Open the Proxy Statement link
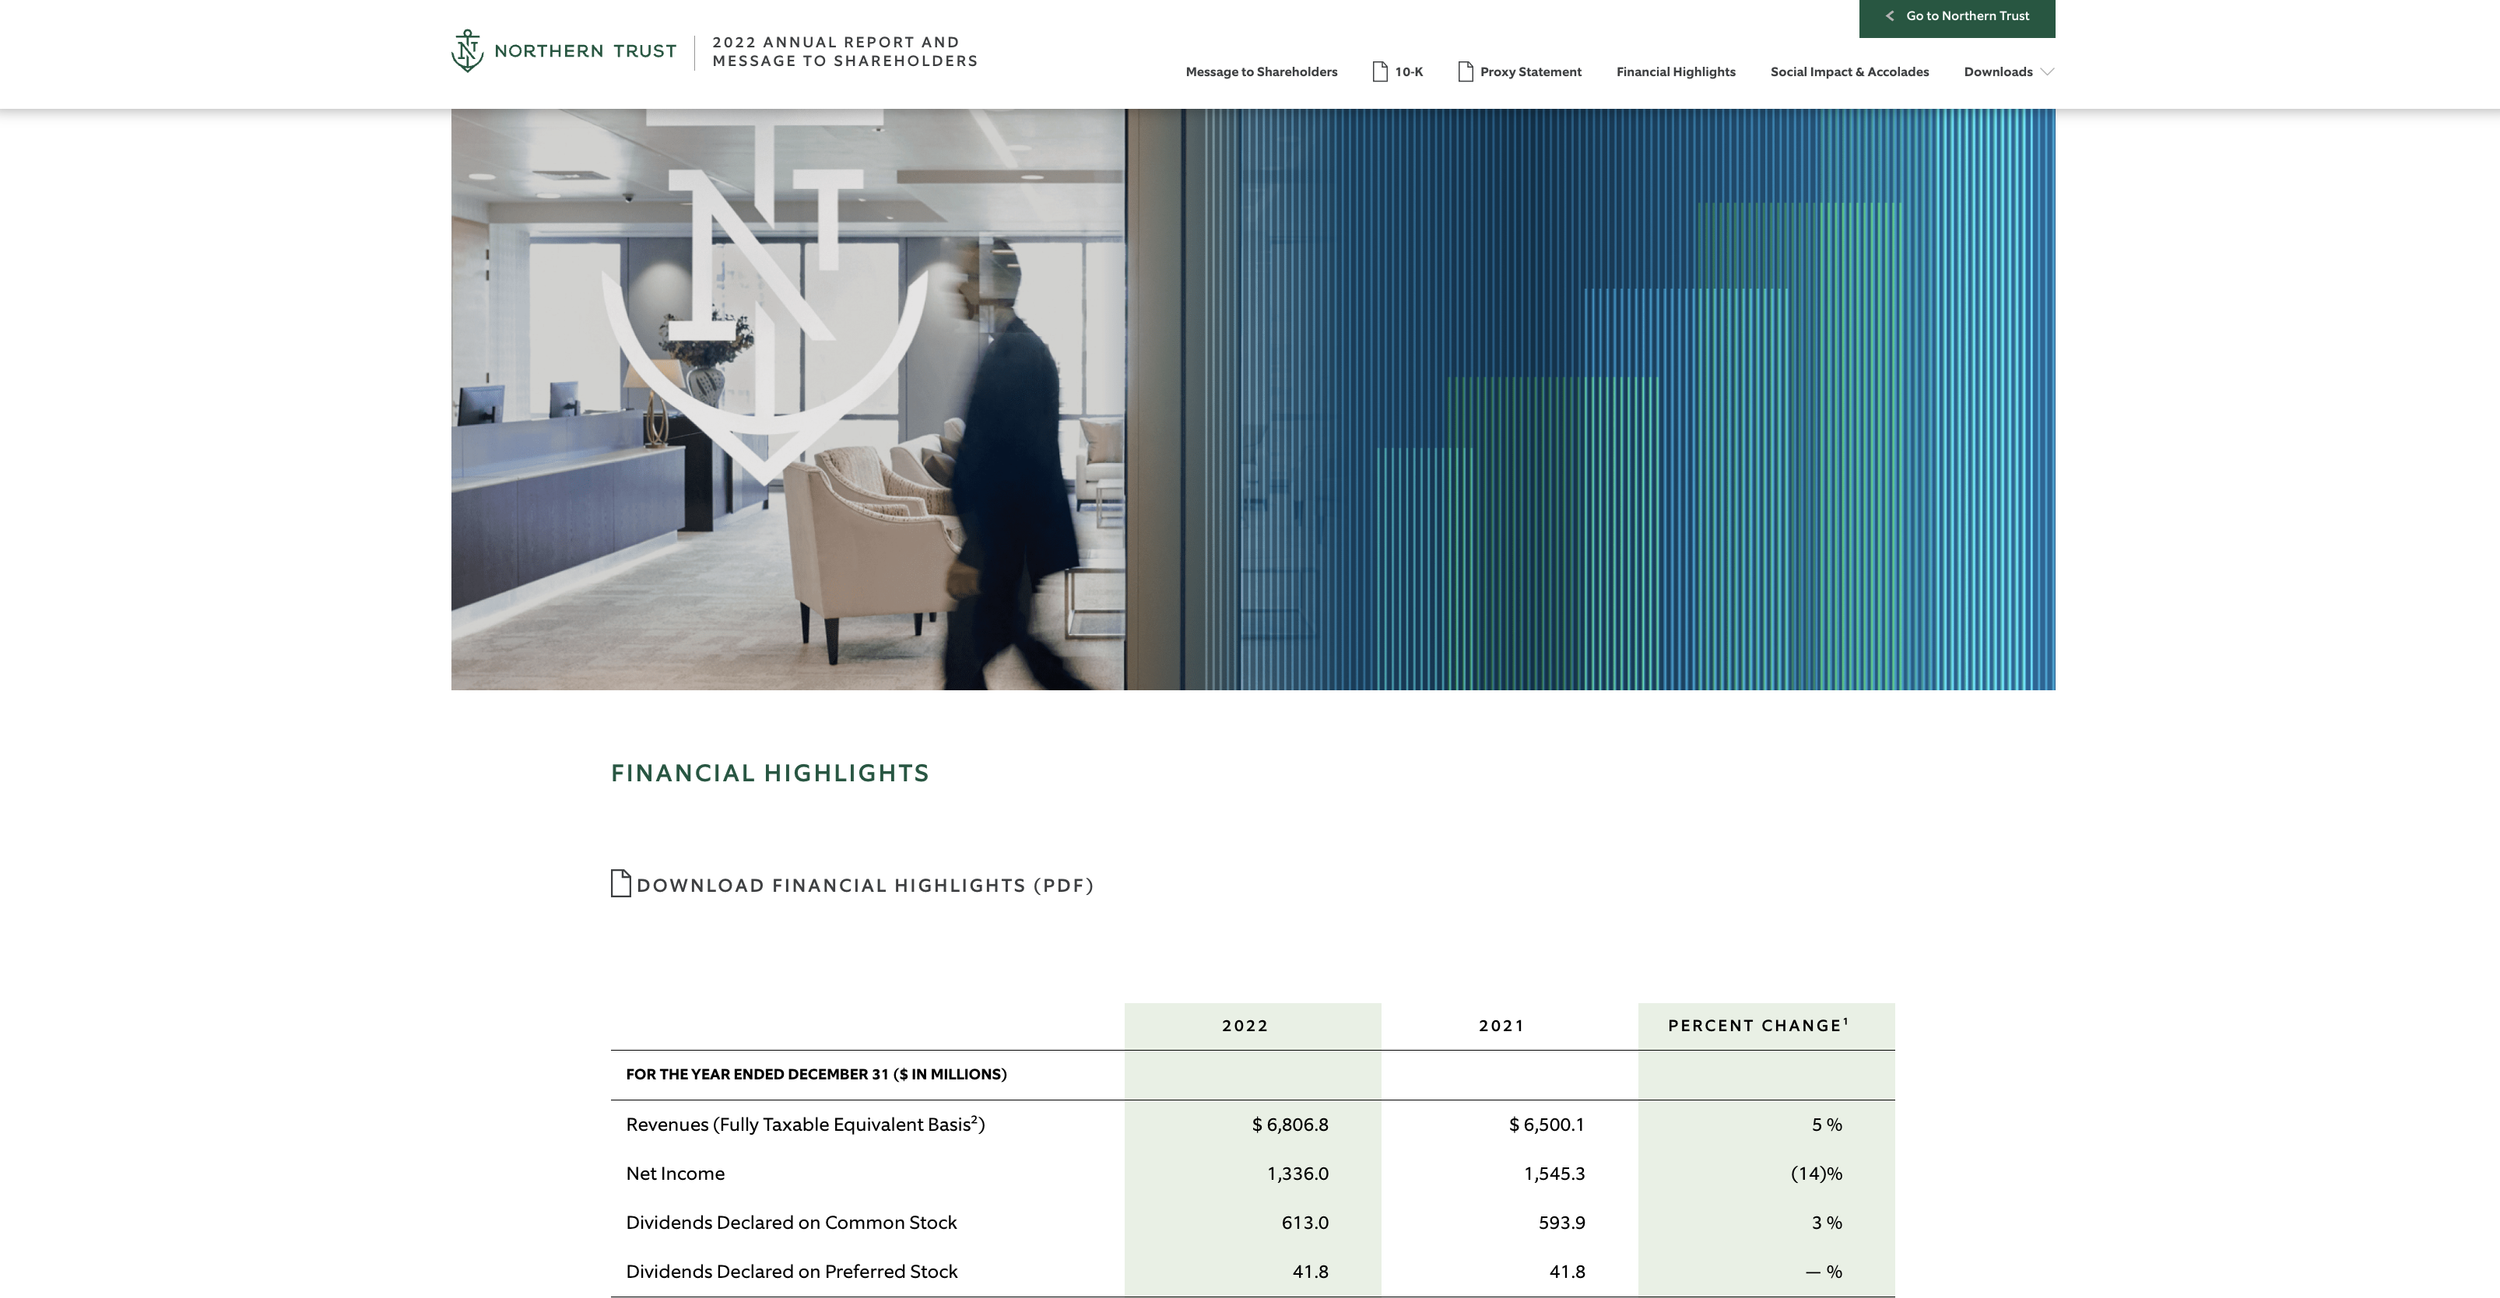The image size is (2500, 1298). coord(1530,72)
